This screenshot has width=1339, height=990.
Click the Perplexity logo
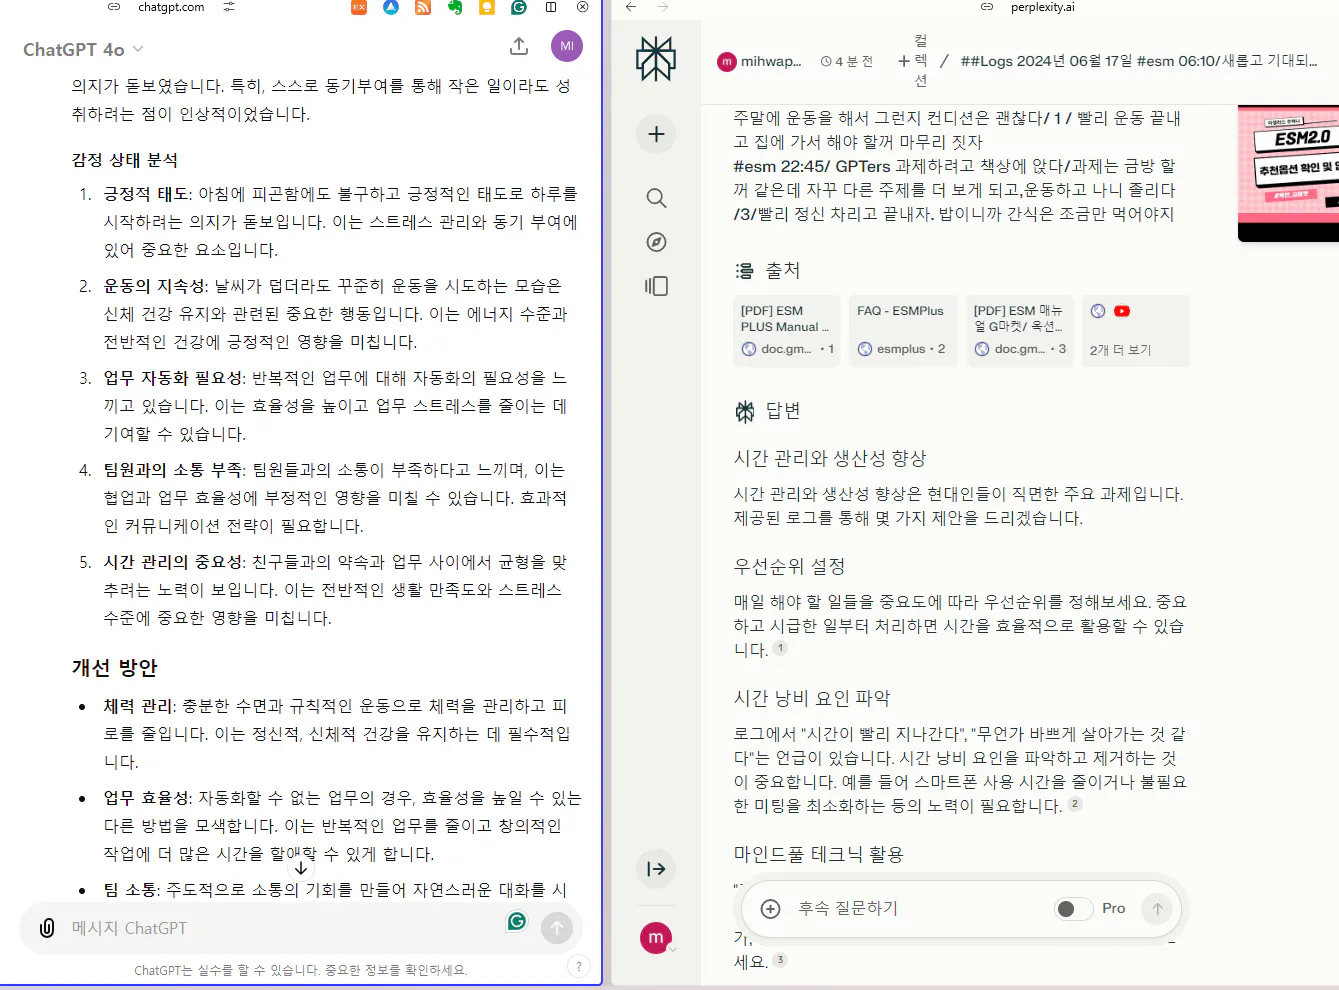coord(656,59)
